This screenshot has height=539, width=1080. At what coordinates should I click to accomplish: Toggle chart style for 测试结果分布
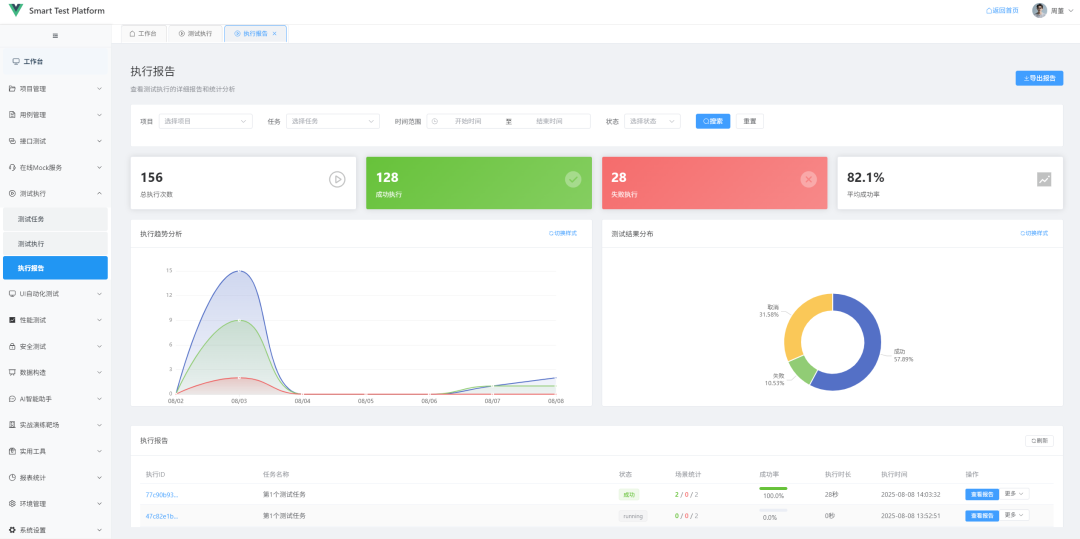pyautogui.click(x=1034, y=233)
